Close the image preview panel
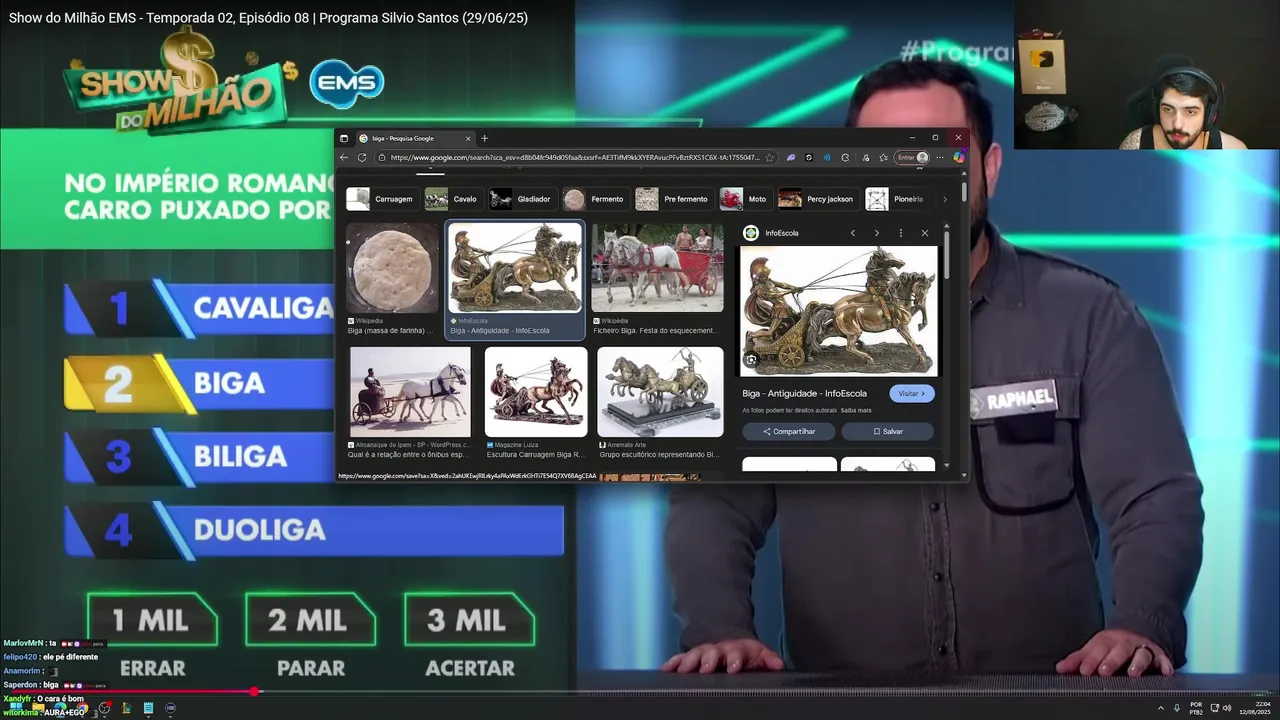 (925, 233)
